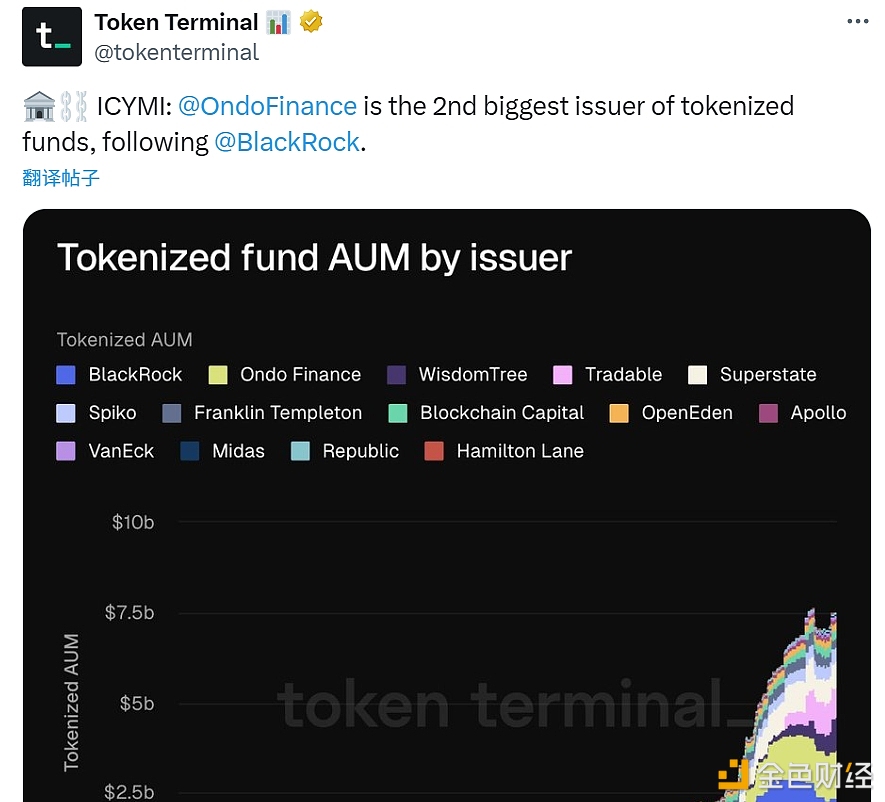Toggle BlackRock legend color swatch
The width and height of the screenshot is (885, 802).
(x=66, y=375)
